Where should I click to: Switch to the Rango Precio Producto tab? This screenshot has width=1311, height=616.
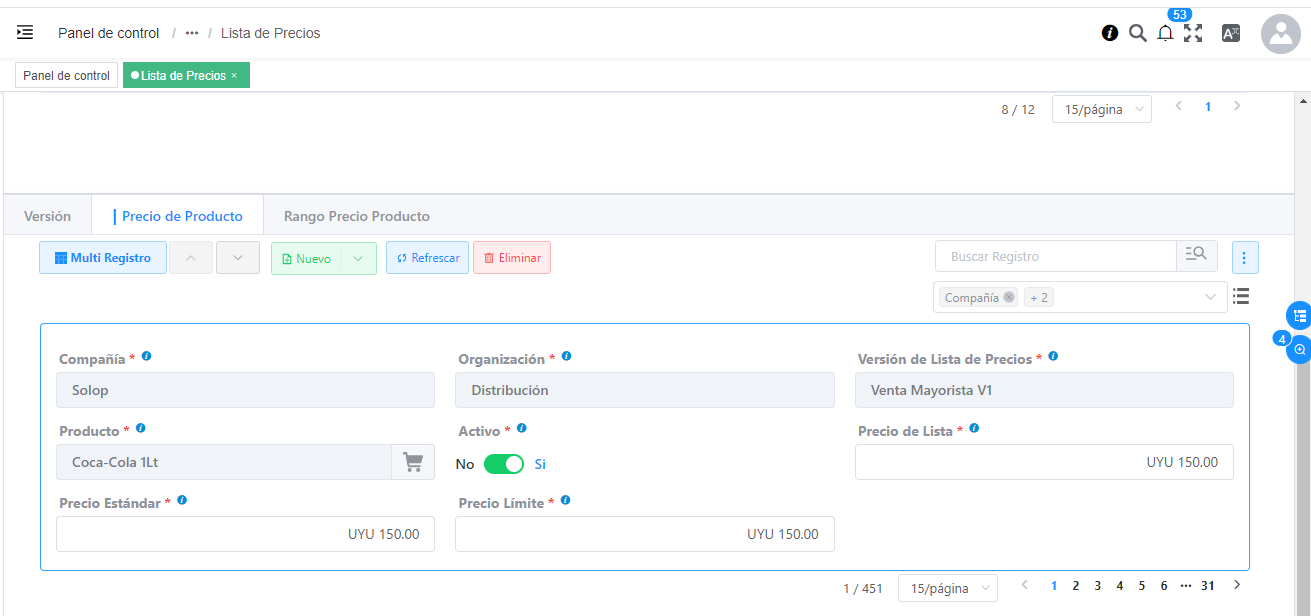356,216
